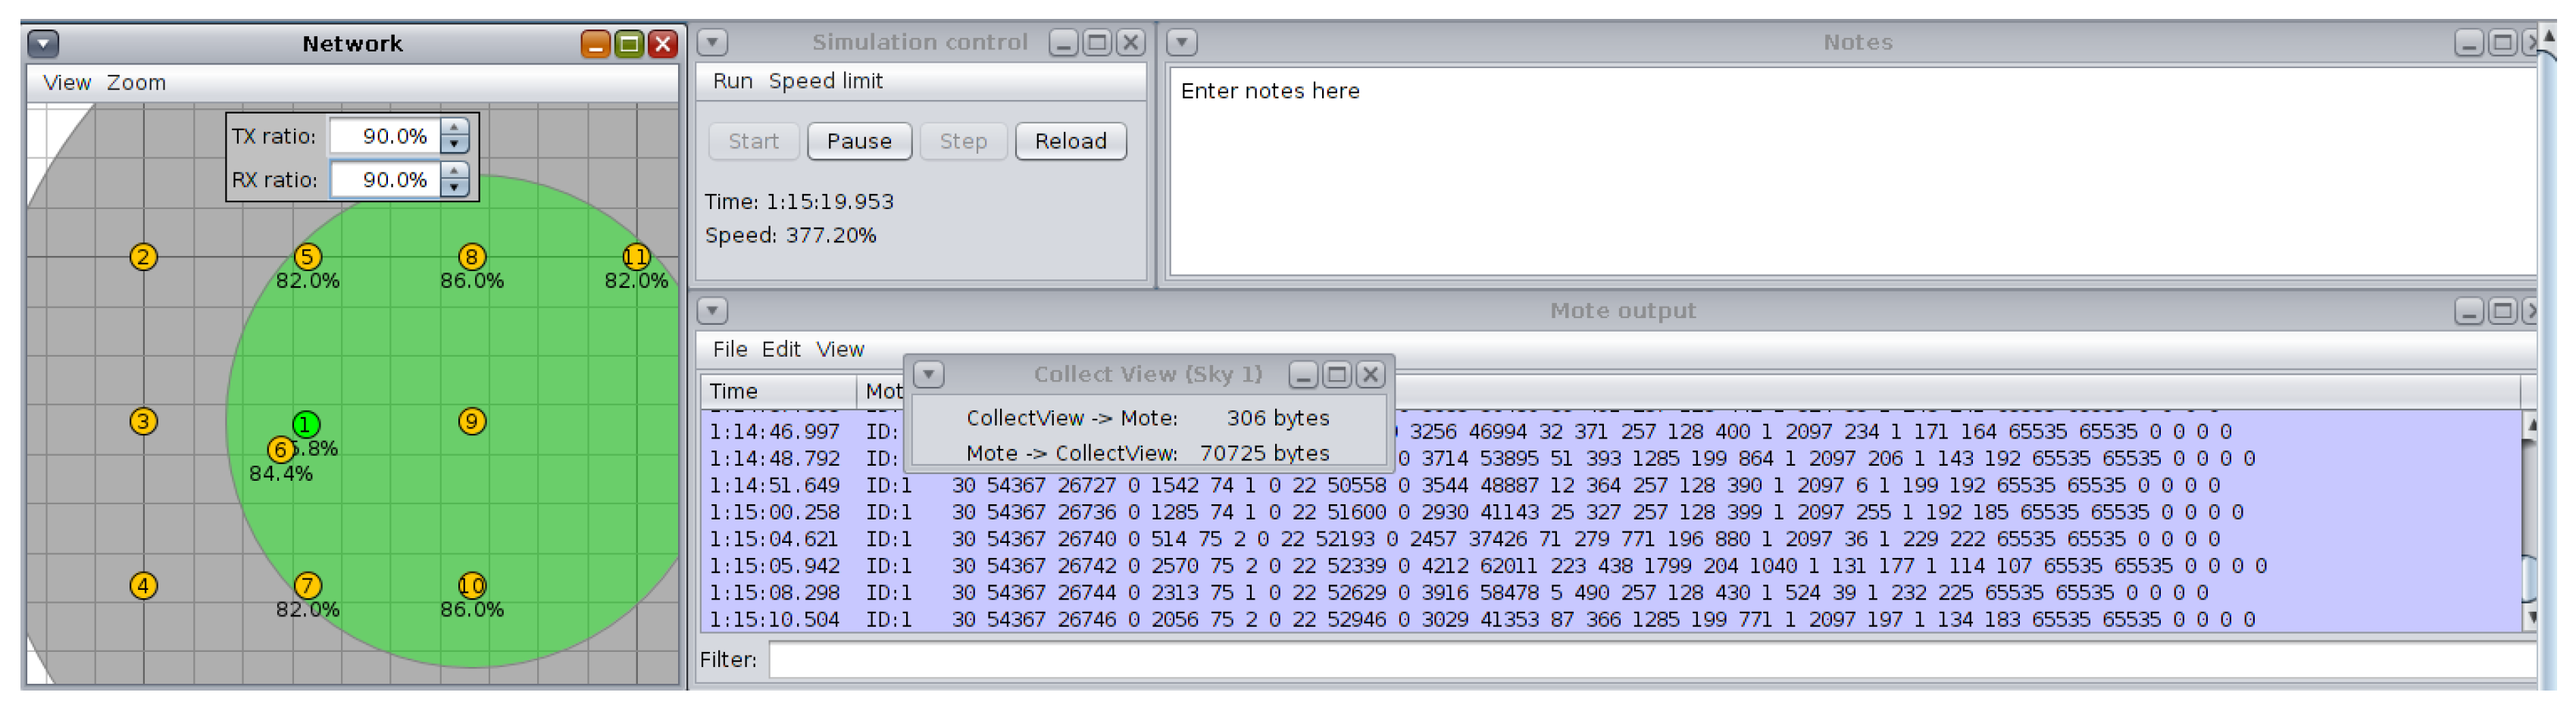Select the log row at 1:15:08.298
The width and height of the screenshot is (2576, 711).
click(1612, 594)
